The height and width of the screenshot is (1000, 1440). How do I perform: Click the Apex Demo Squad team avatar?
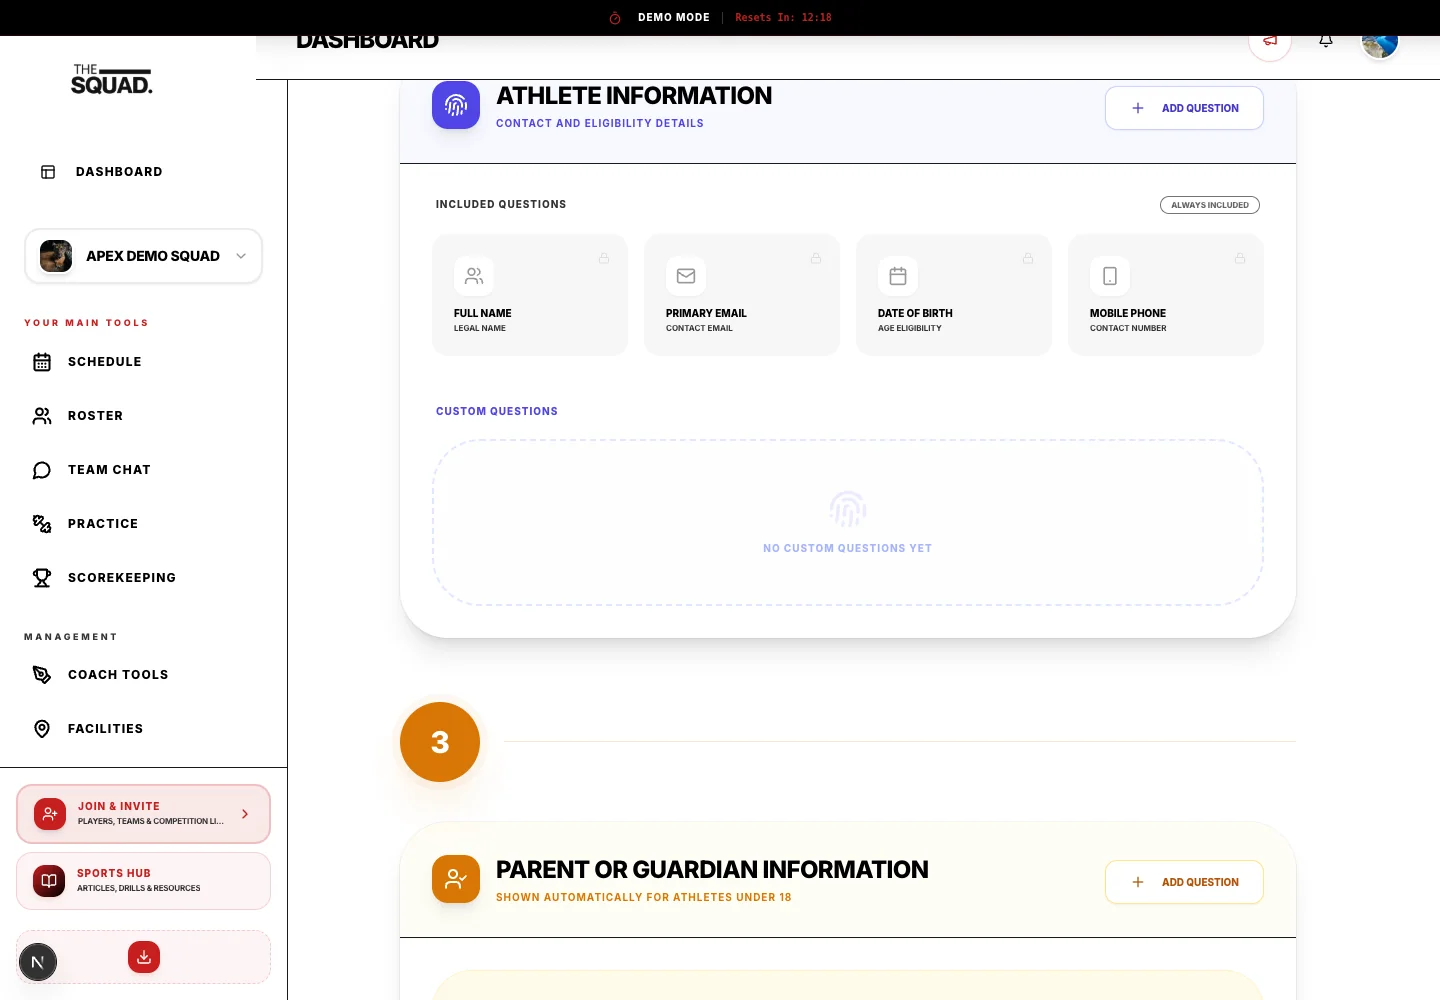pyautogui.click(x=56, y=256)
